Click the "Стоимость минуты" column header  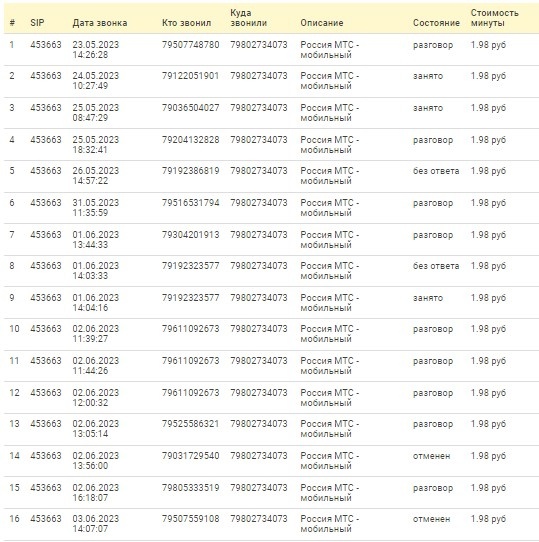(494, 18)
